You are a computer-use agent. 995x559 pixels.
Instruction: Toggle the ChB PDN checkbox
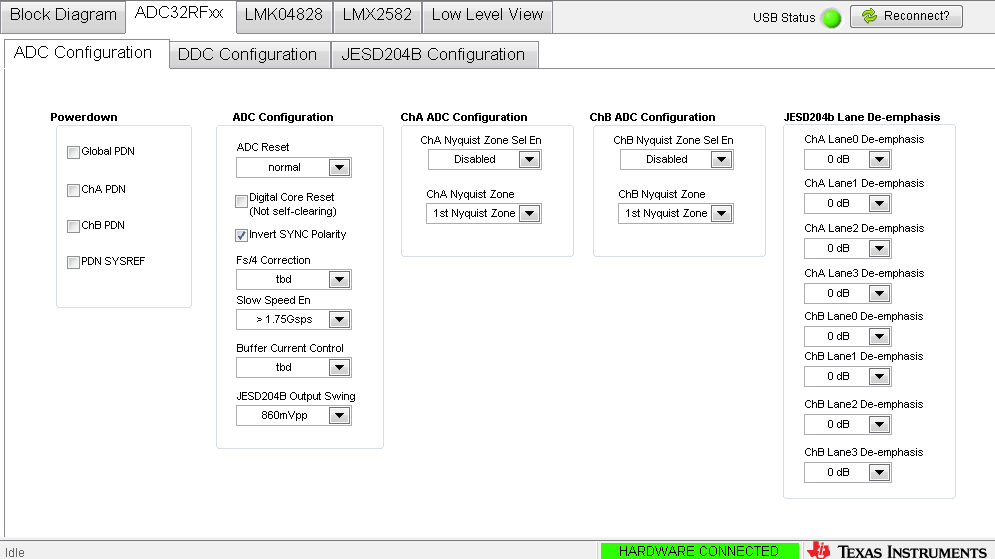pyautogui.click(x=73, y=227)
